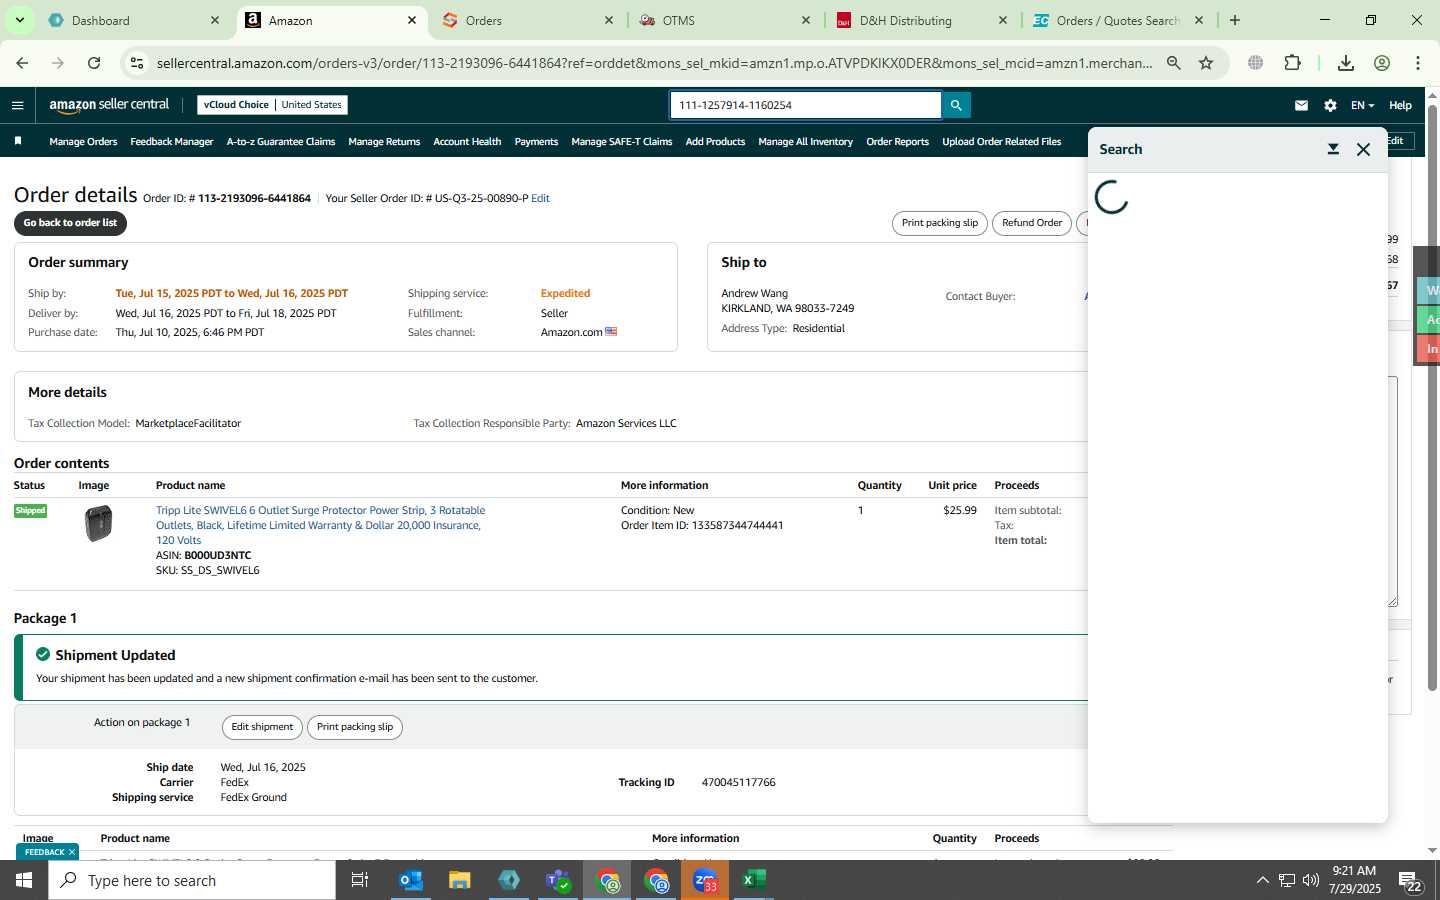Click the browser address bar URL
Viewport: 1440px width, 900px height.
click(654, 63)
